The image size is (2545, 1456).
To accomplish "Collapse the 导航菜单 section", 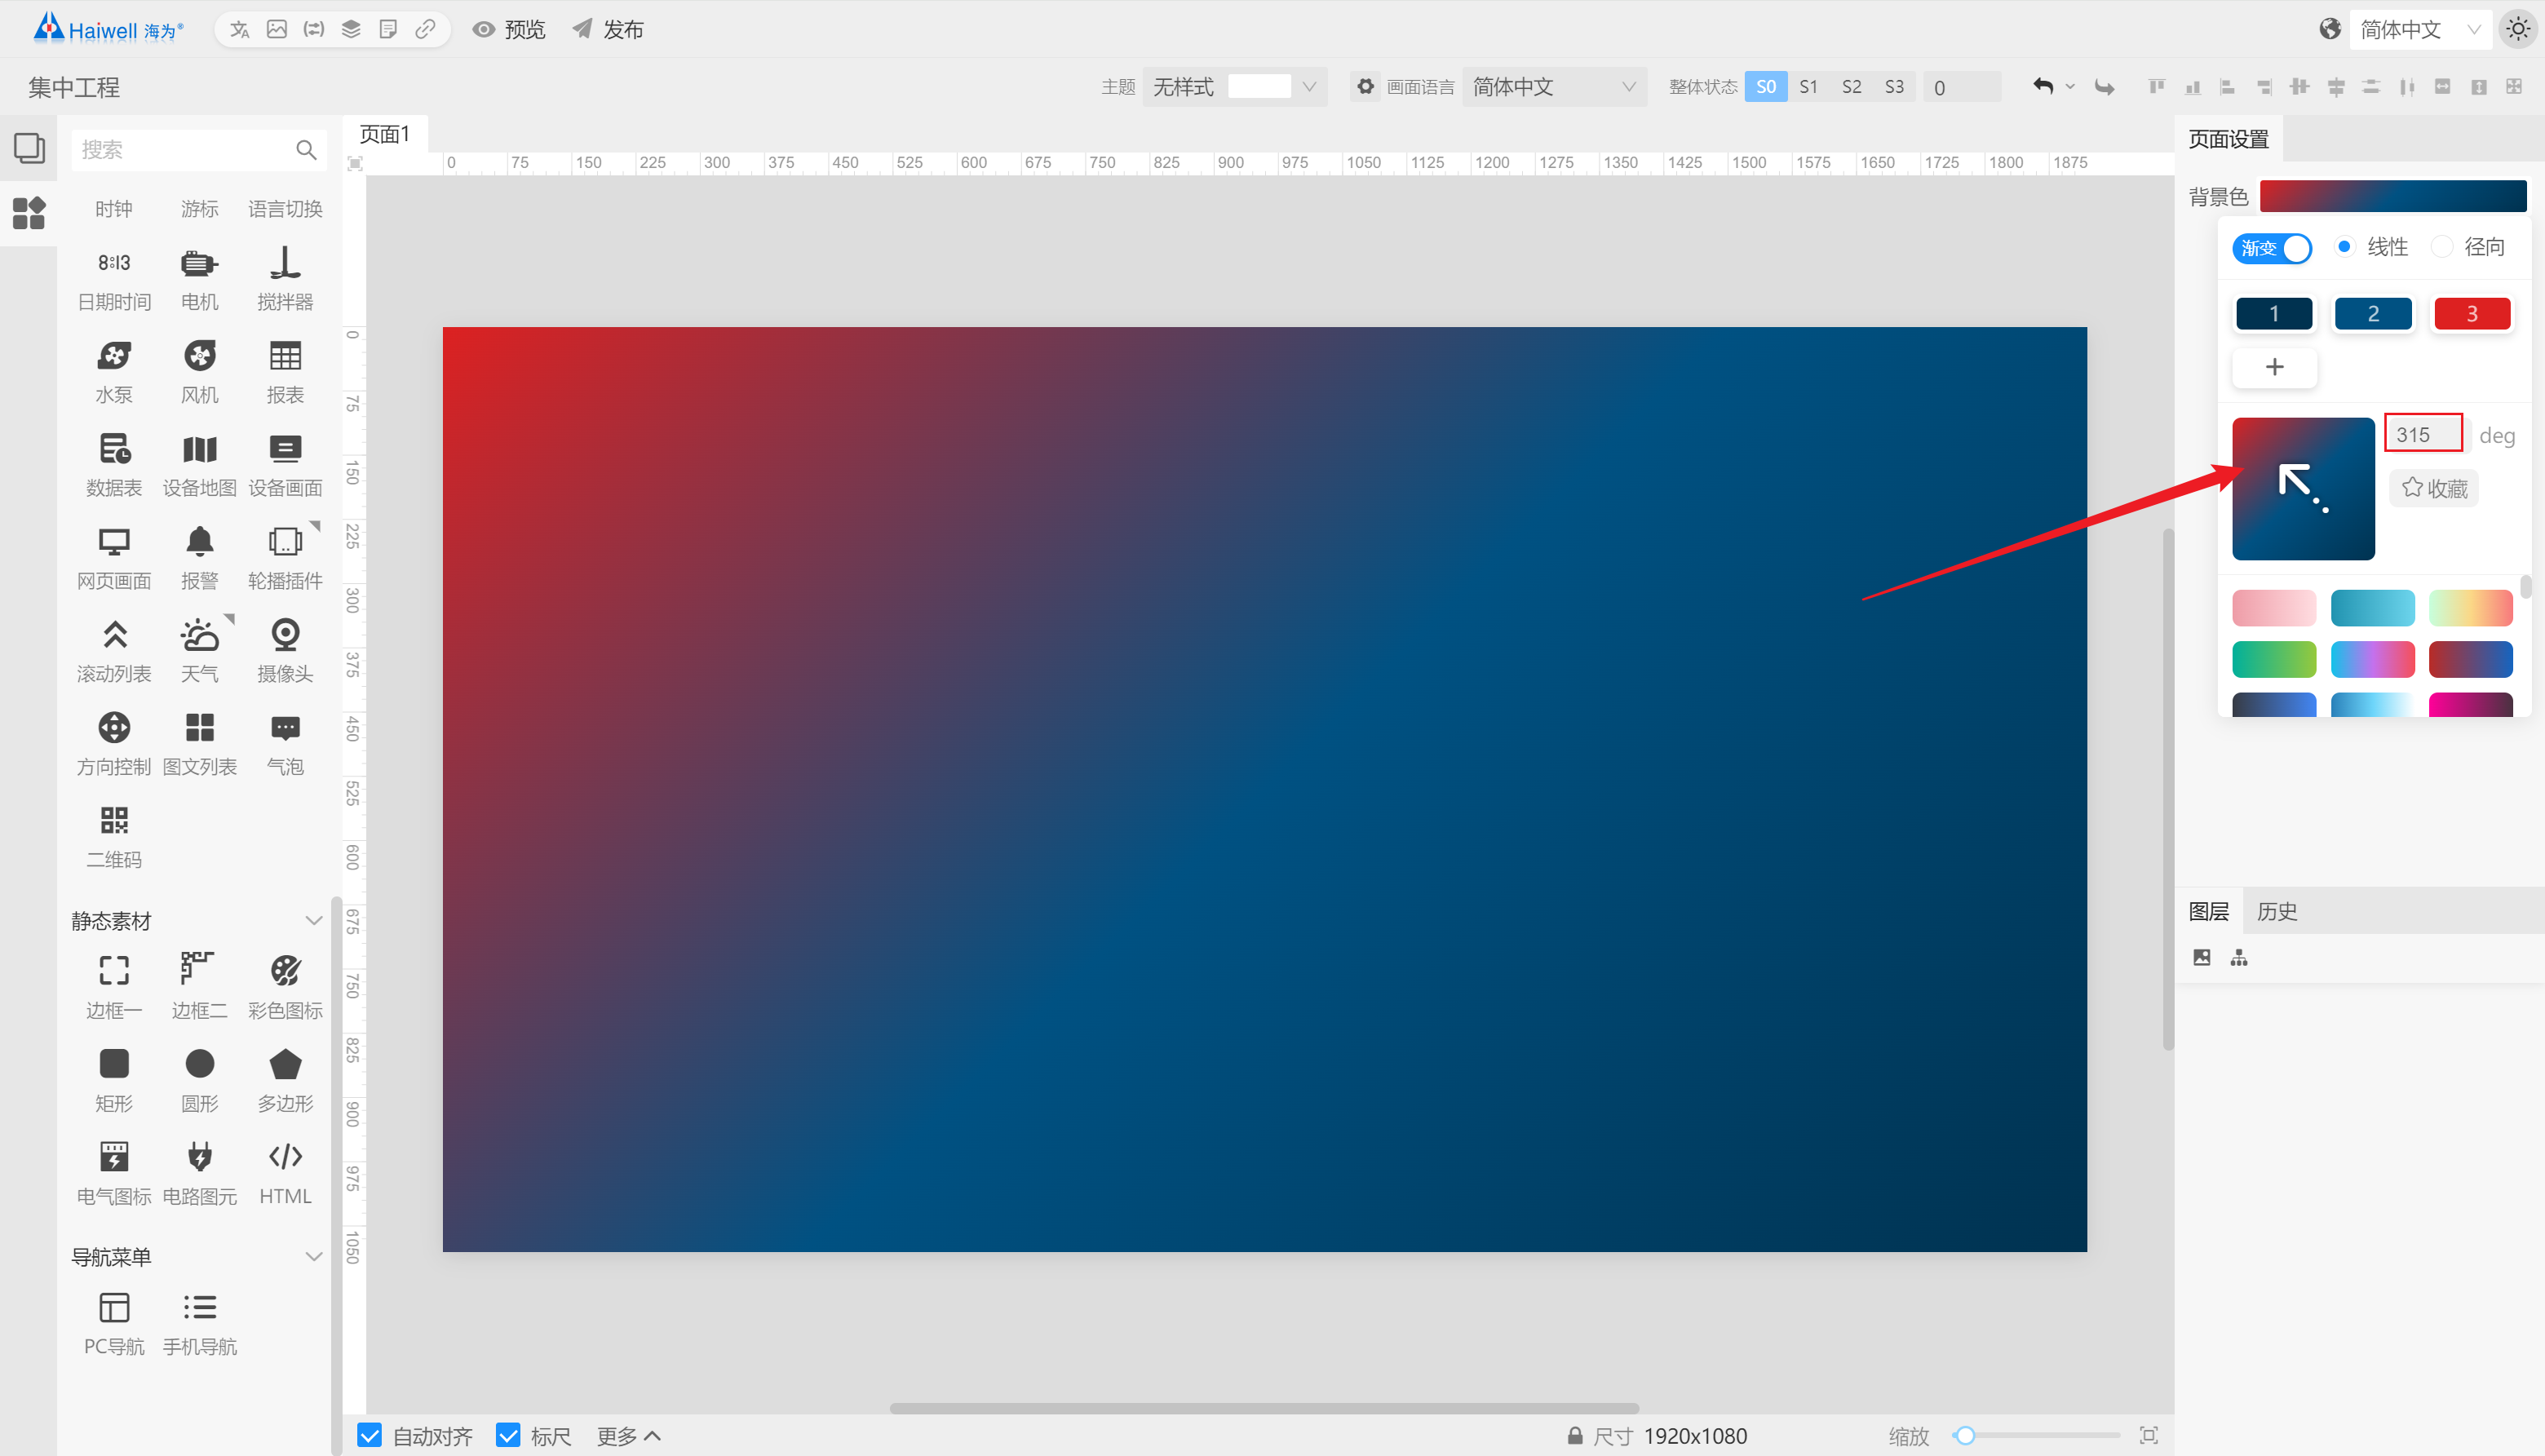I will (314, 1256).
